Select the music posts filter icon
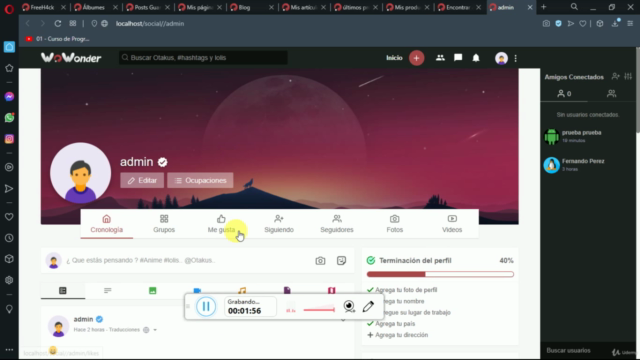640x360 pixels. (x=242, y=290)
